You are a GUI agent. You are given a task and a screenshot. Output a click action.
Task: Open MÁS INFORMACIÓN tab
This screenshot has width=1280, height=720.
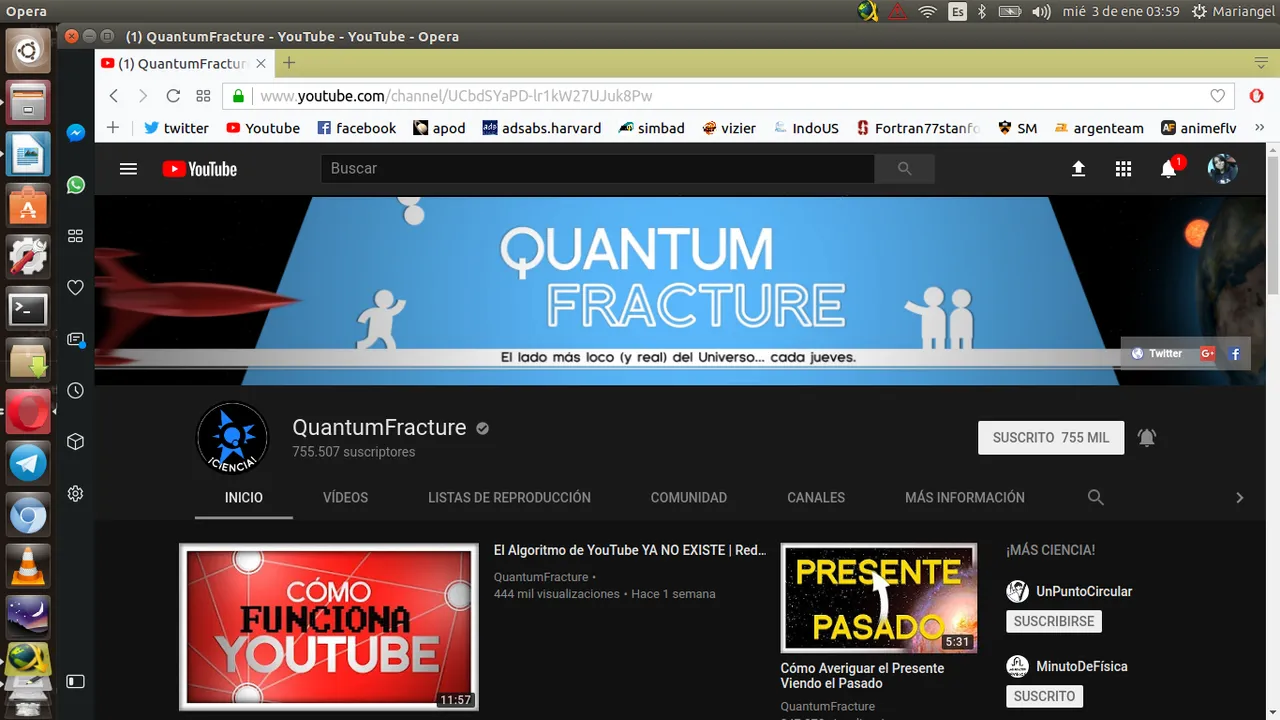965,497
